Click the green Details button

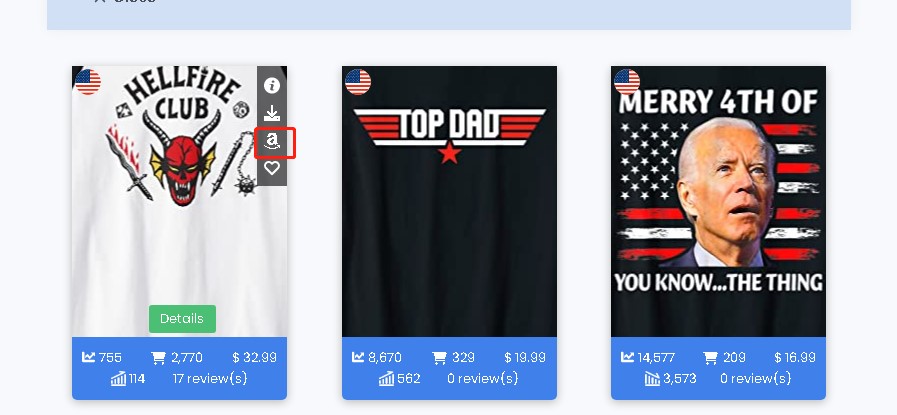(x=182, y=319)
